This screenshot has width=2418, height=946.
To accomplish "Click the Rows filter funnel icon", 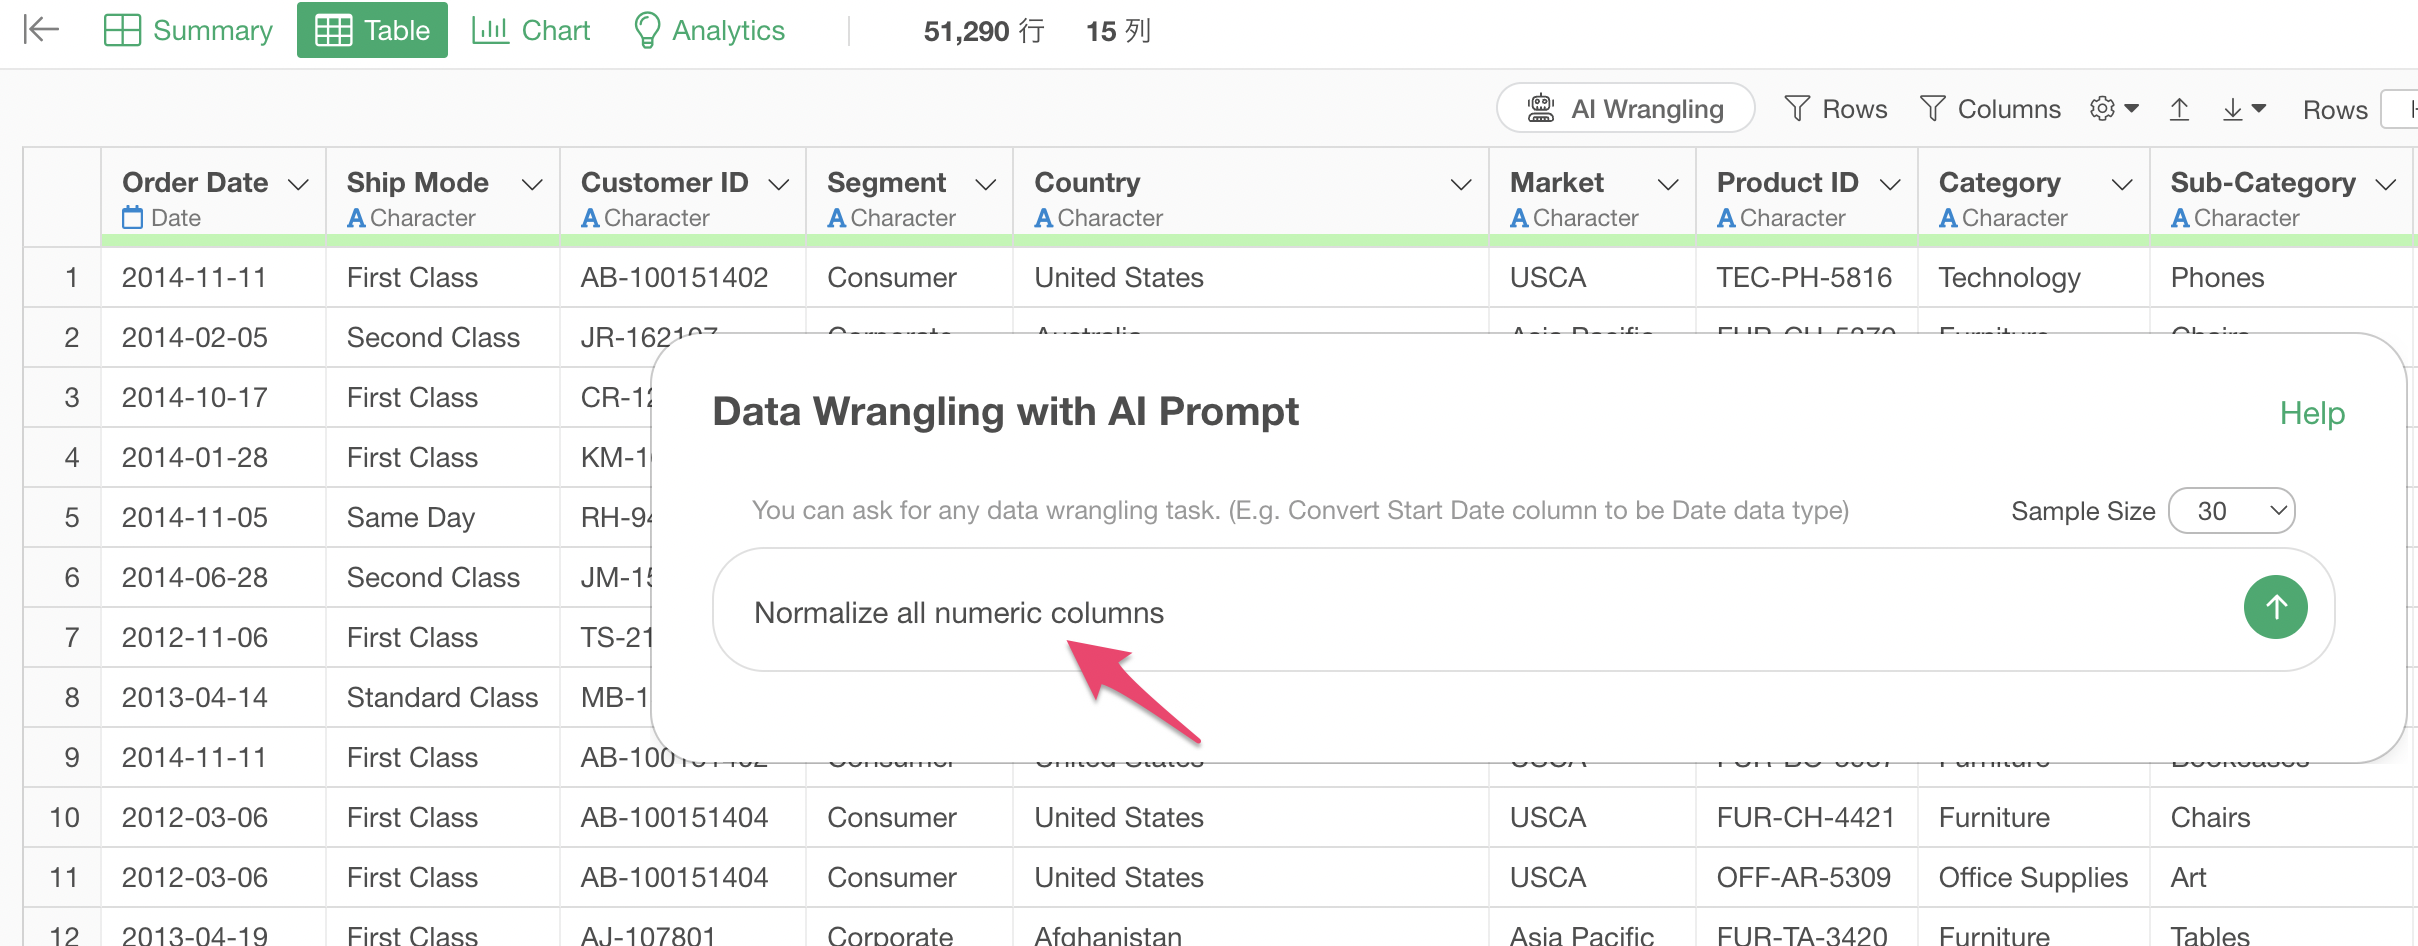I will click(1797, 109).
